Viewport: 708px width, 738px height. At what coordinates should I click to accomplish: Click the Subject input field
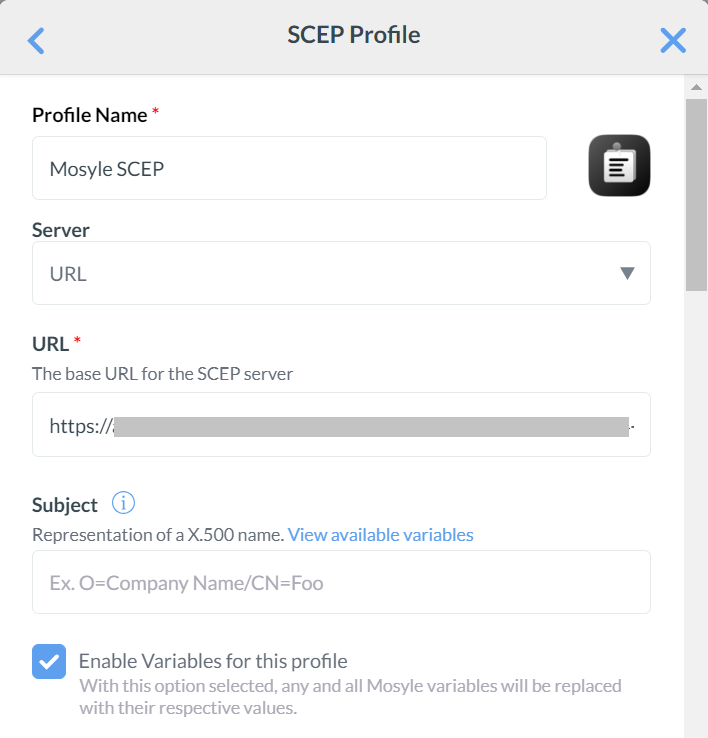(341, 582)
